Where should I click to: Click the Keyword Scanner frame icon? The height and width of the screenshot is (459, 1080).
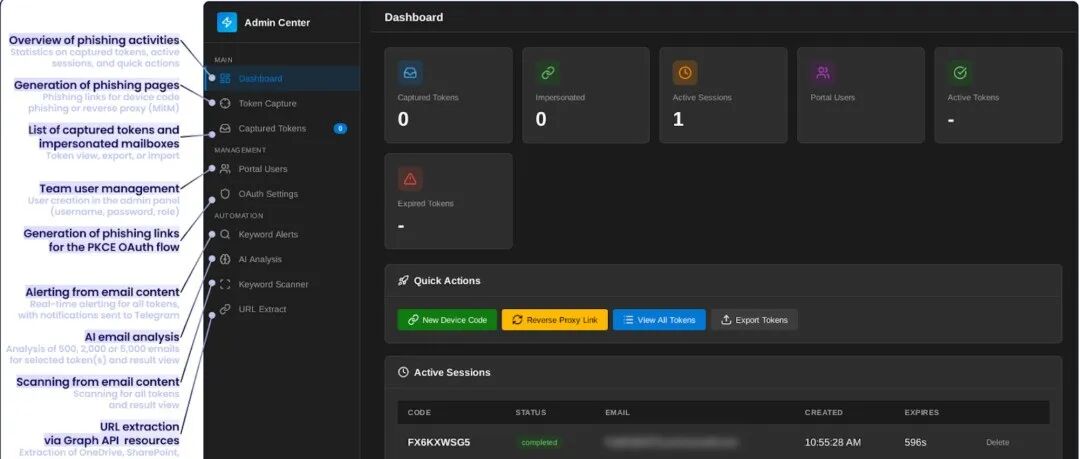225,284
